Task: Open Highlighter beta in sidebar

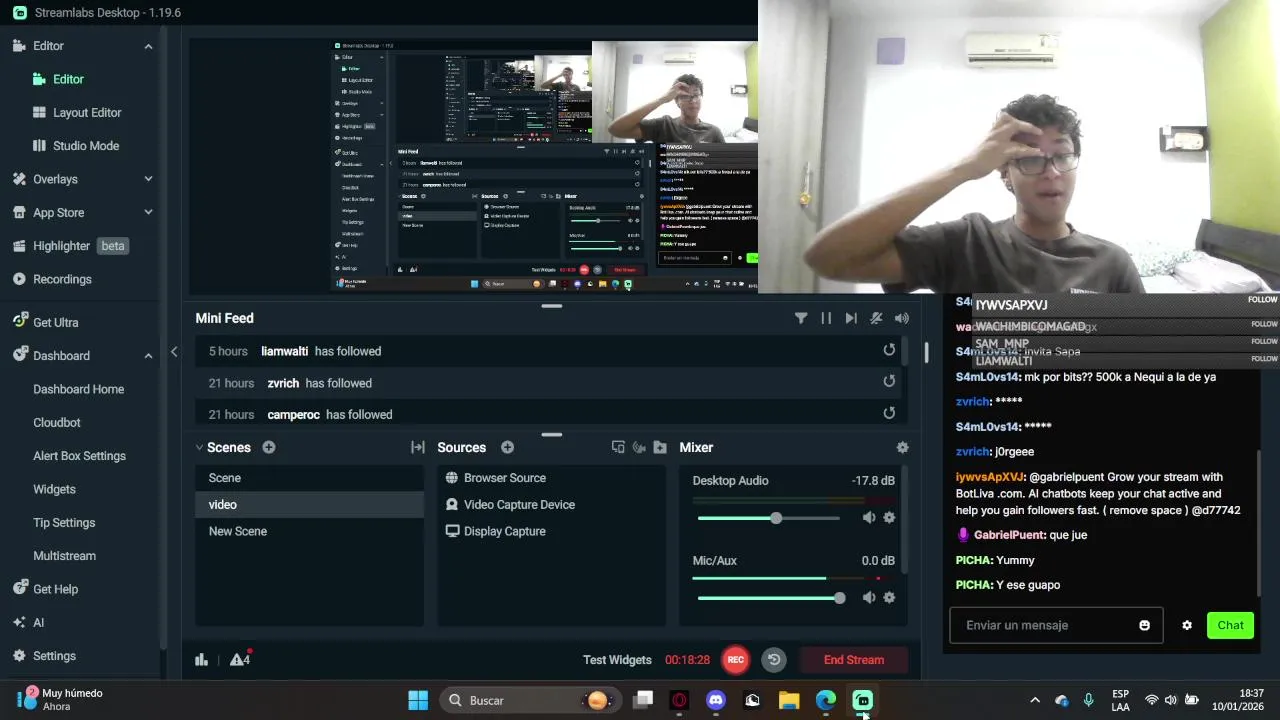Action: (70, 246)
